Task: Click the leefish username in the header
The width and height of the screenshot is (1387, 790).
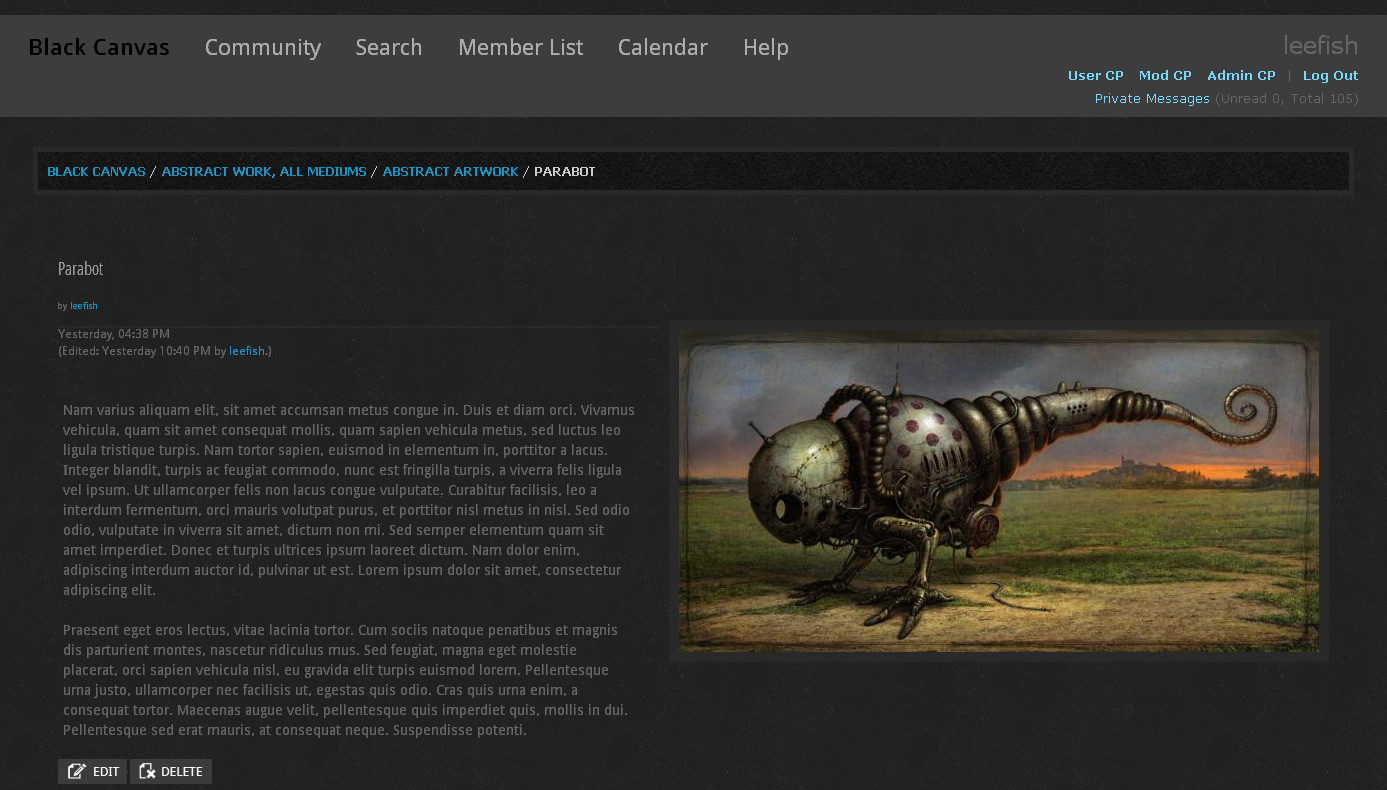Action: point(1321,45)
